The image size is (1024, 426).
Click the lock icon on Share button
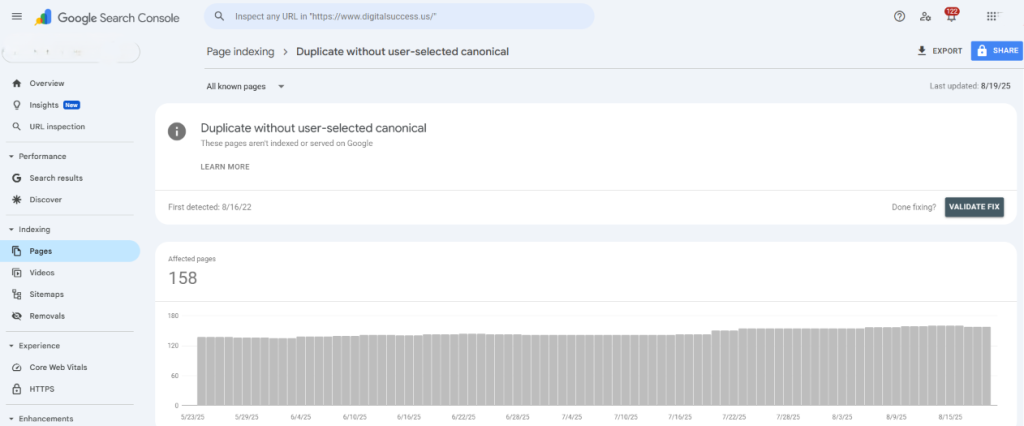[x=982, y=50]
